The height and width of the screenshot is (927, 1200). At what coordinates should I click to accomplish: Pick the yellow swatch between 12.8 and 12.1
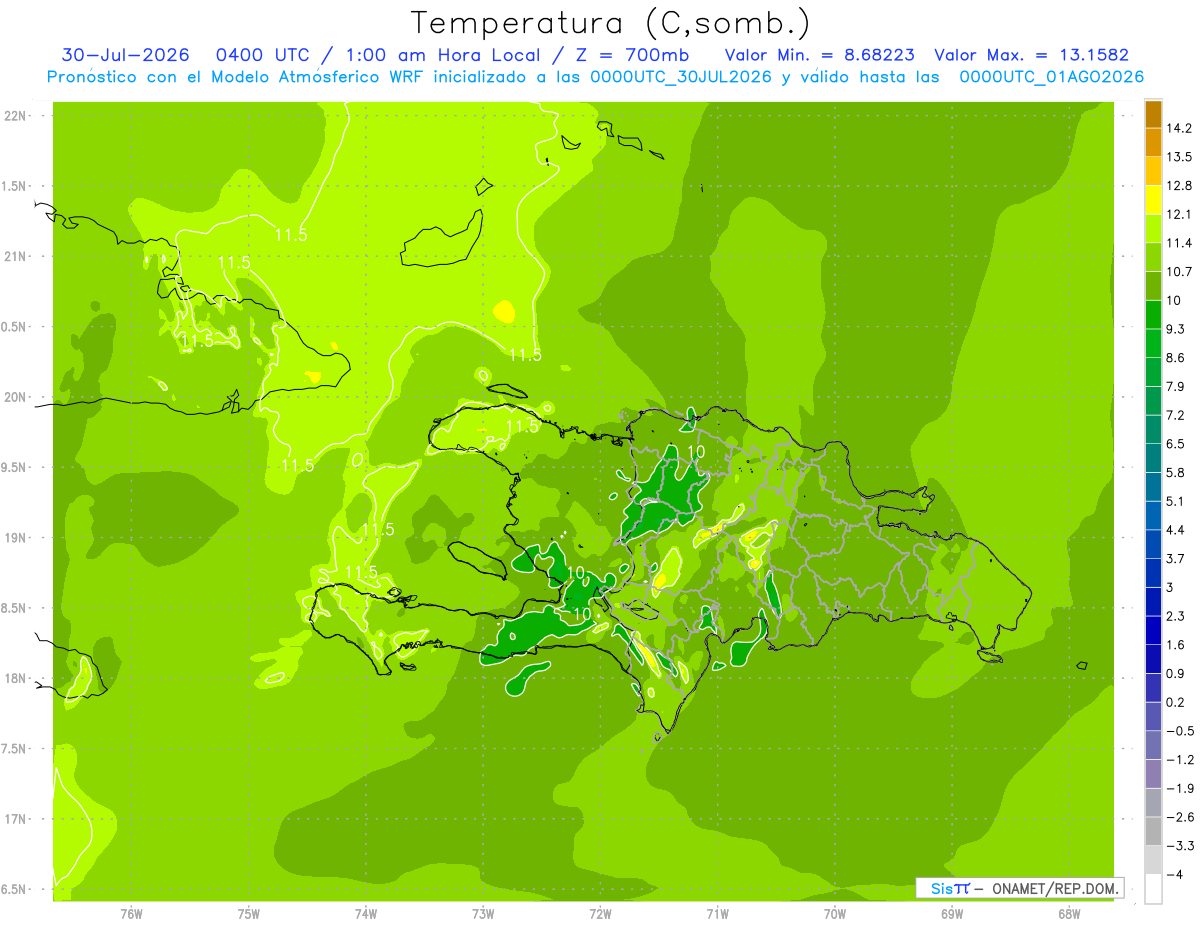pyautogui.click(x=1153, y=200)
